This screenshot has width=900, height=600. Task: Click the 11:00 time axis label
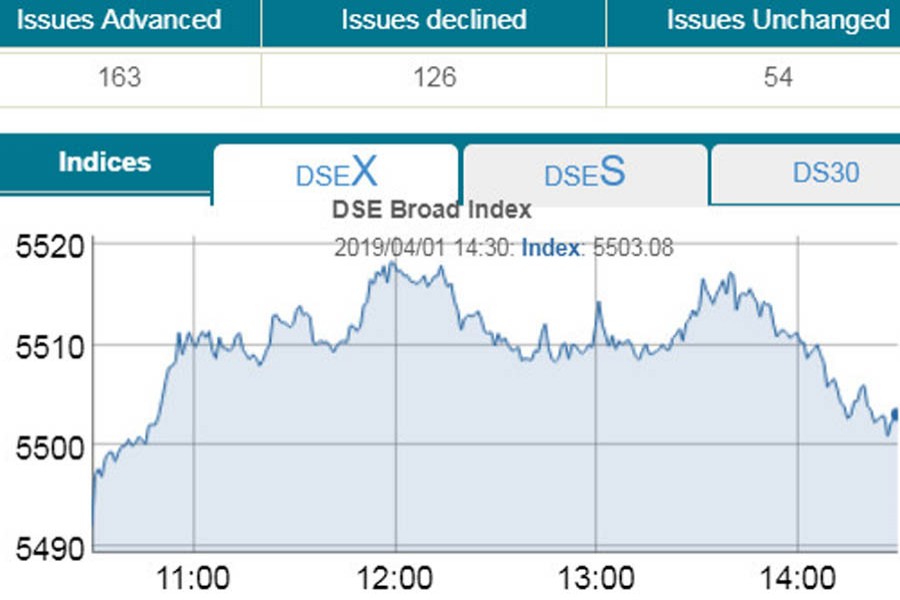[195, 579]
